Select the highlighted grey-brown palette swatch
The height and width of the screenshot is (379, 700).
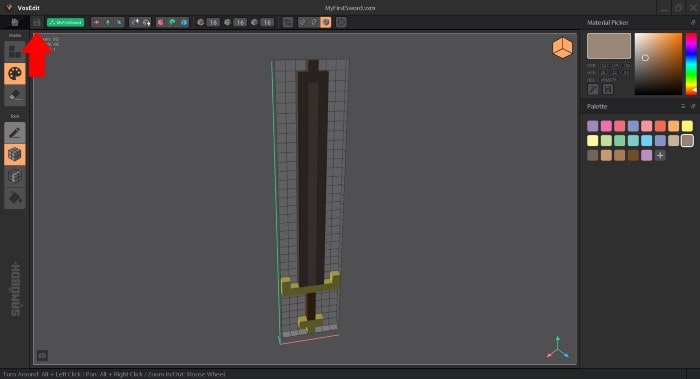pos(687,141)
